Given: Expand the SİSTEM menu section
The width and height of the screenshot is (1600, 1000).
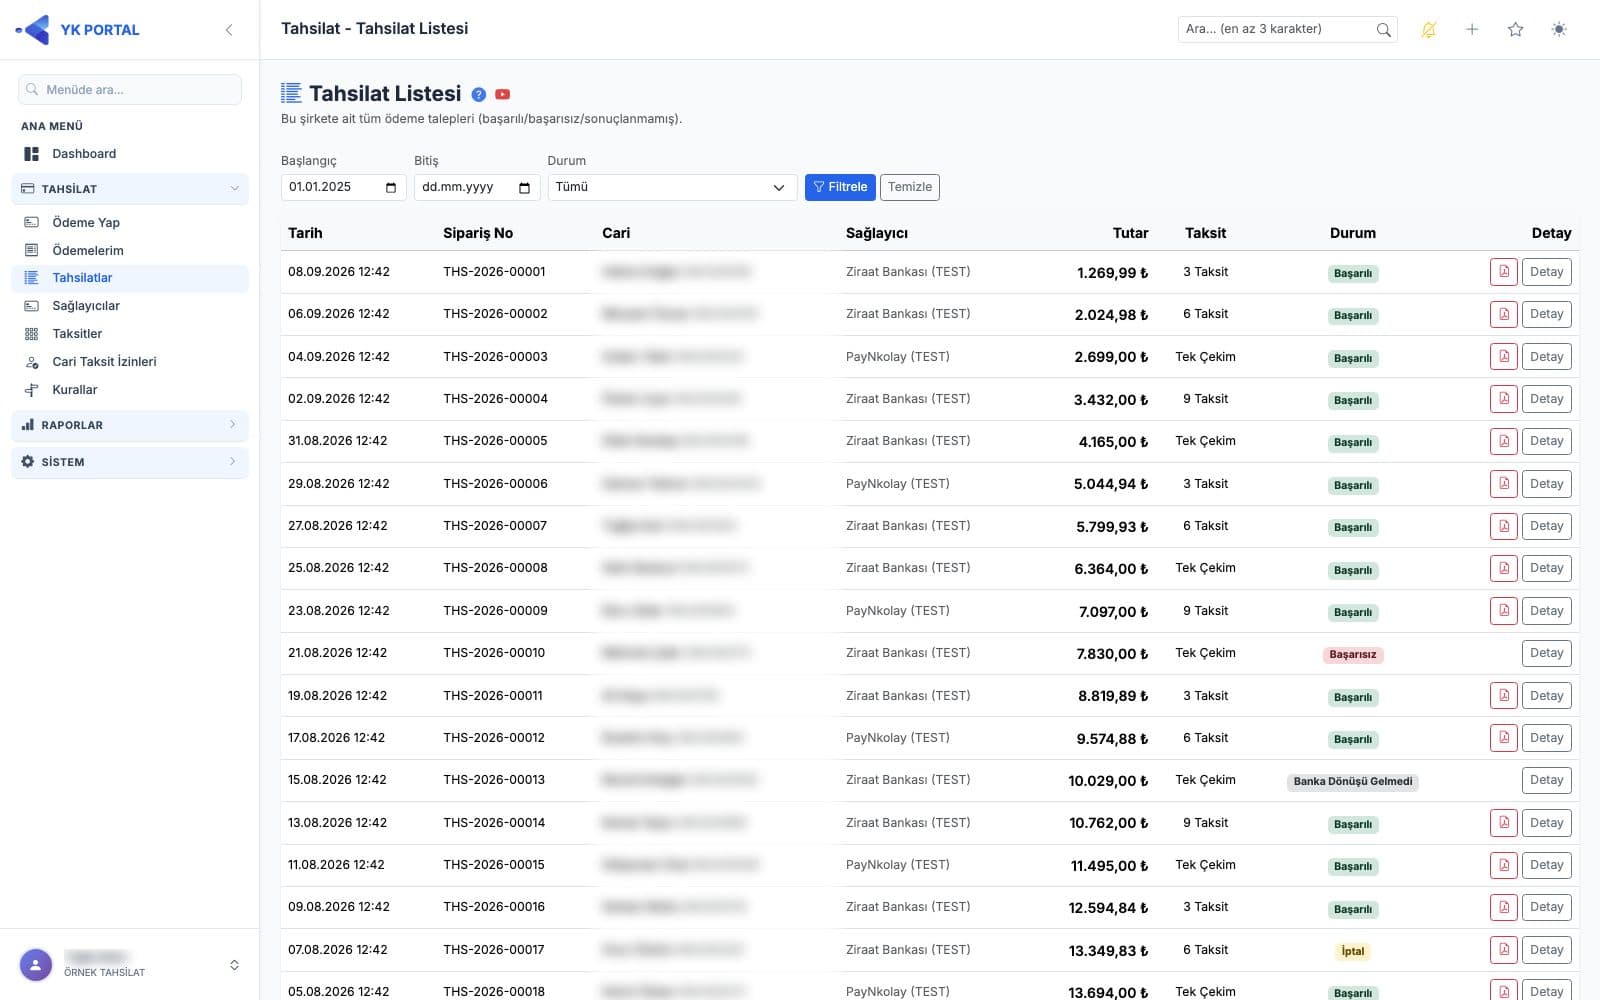Looking at the screenshot, I should pyautogui.click(x=130, y=462).
